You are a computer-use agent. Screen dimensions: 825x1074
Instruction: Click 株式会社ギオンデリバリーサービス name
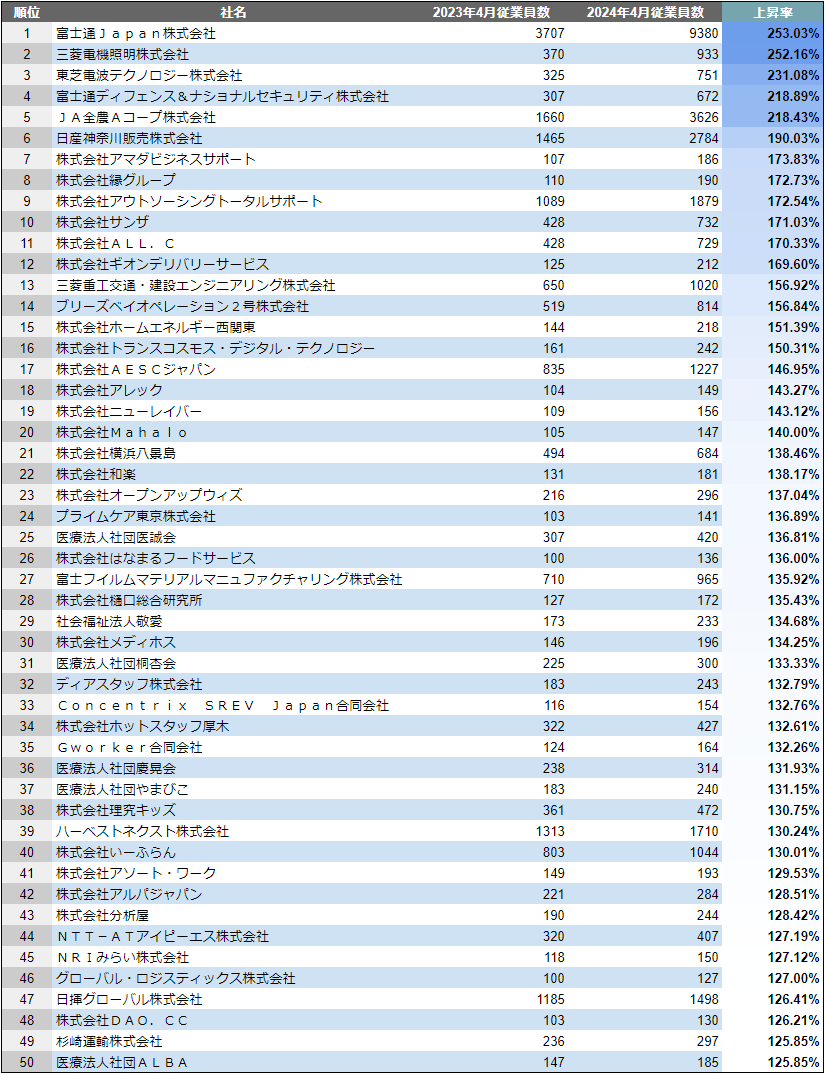tap(163, 264)
